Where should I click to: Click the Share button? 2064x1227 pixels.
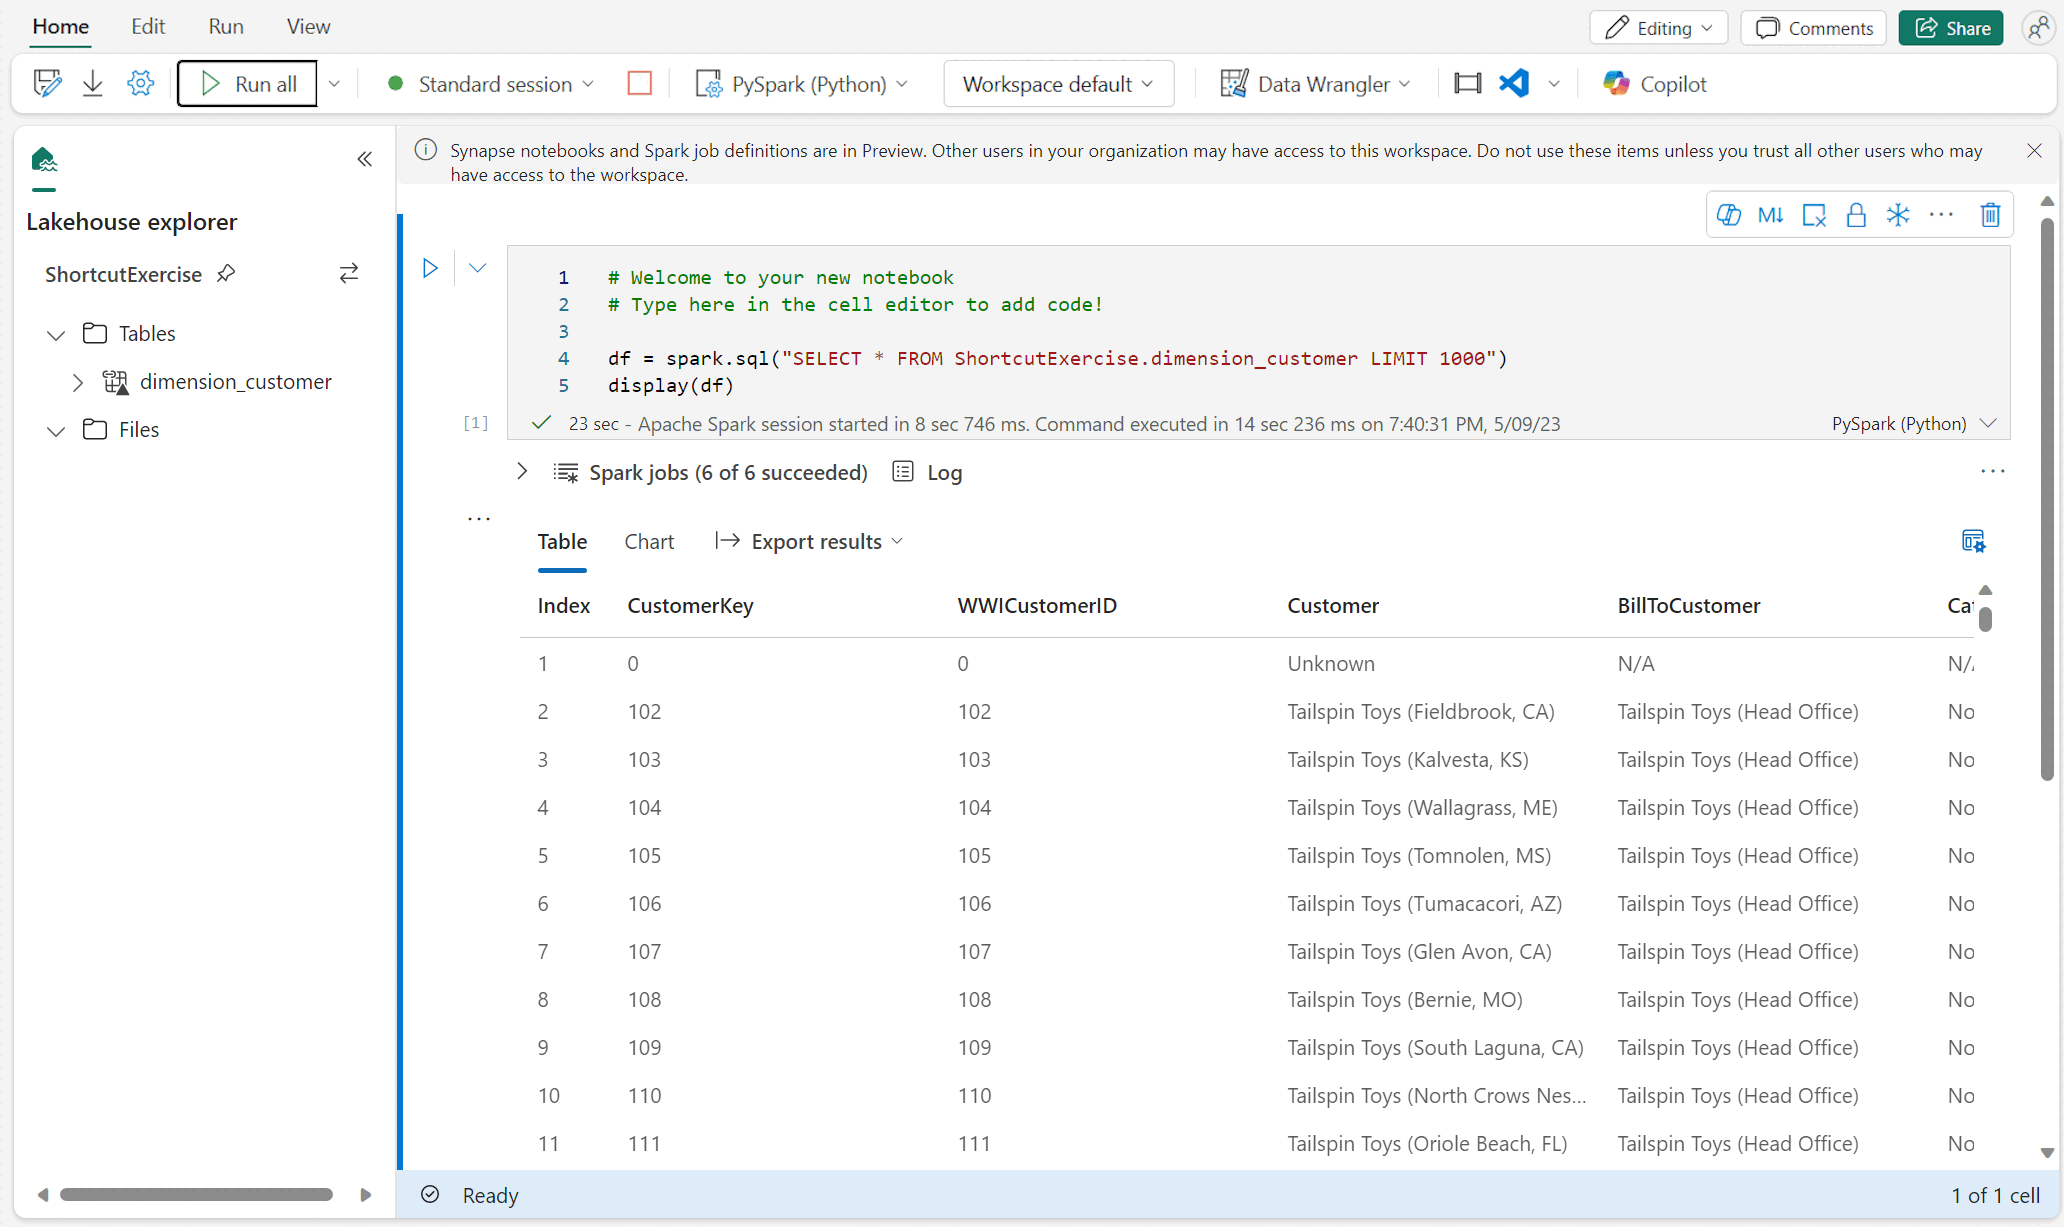1951,28
